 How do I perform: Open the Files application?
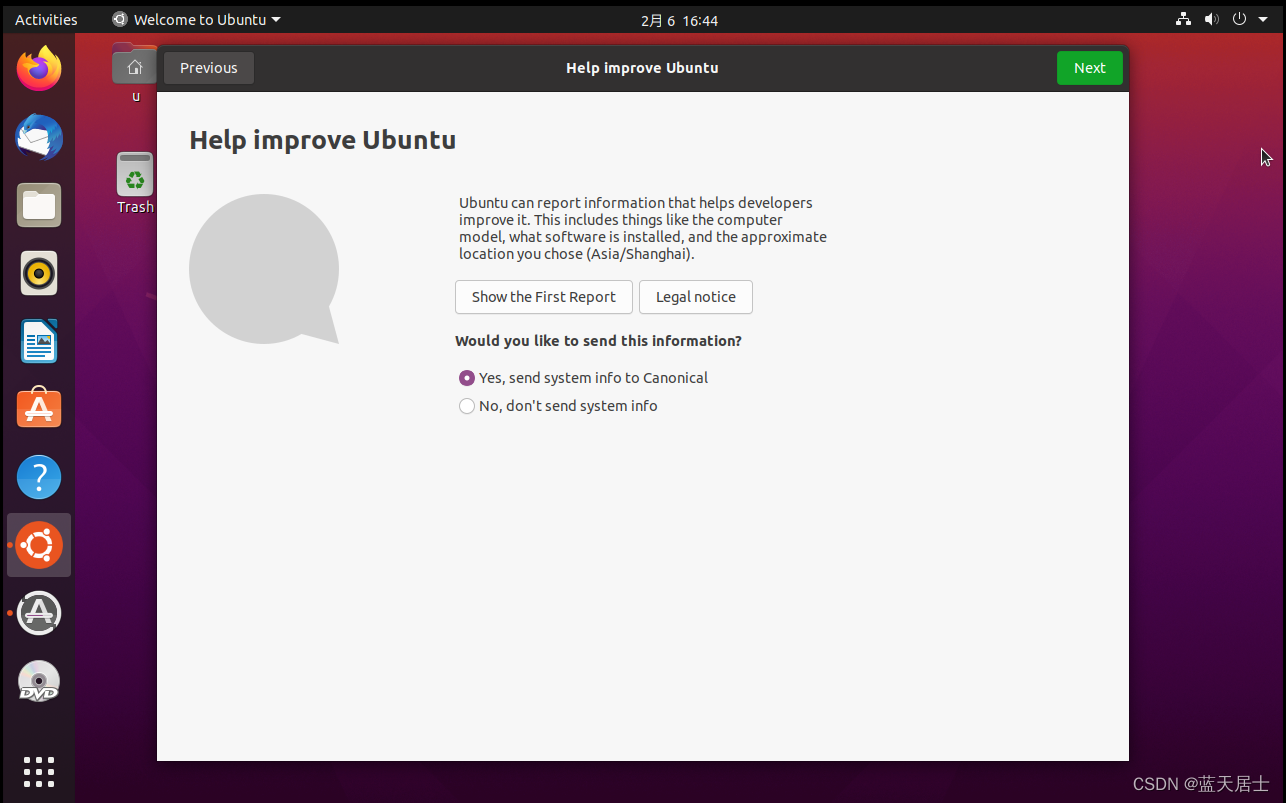click(x=38, y=205)
